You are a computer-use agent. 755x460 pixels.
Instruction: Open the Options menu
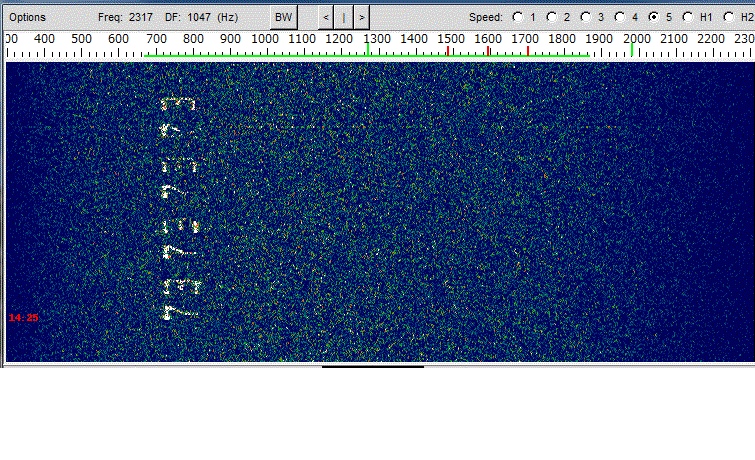click(28, 17)
